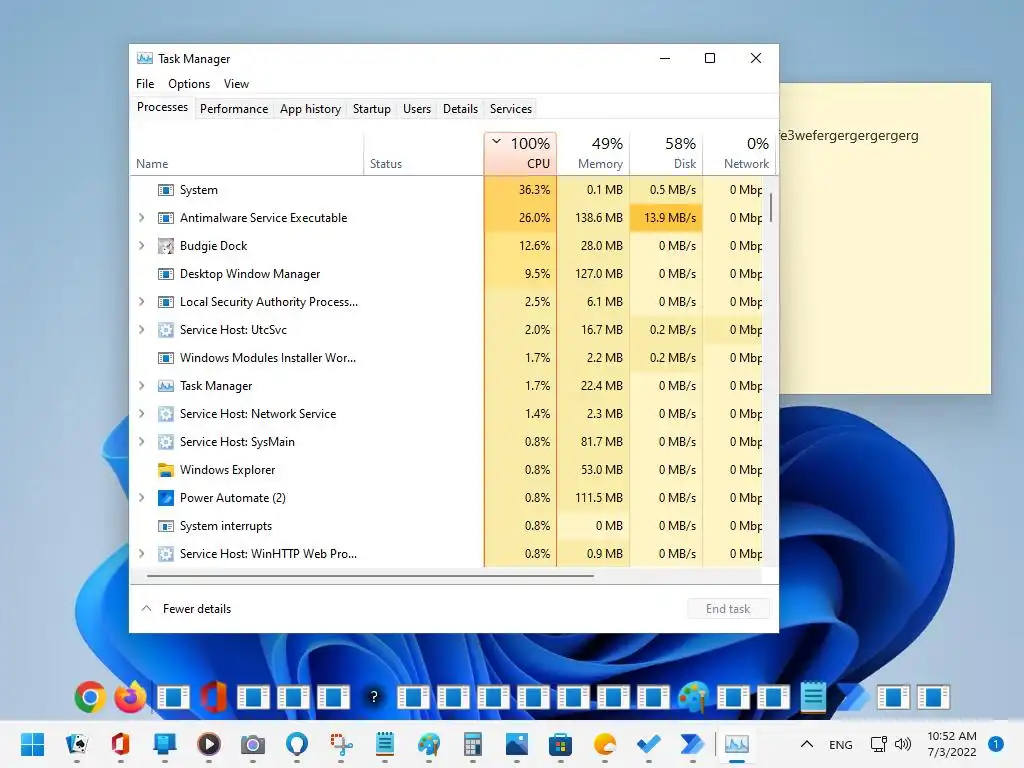The image size is (1024, 768).
Task: Click the horizontal scrollbar in the process list
Action: click(x=370, y=576)
